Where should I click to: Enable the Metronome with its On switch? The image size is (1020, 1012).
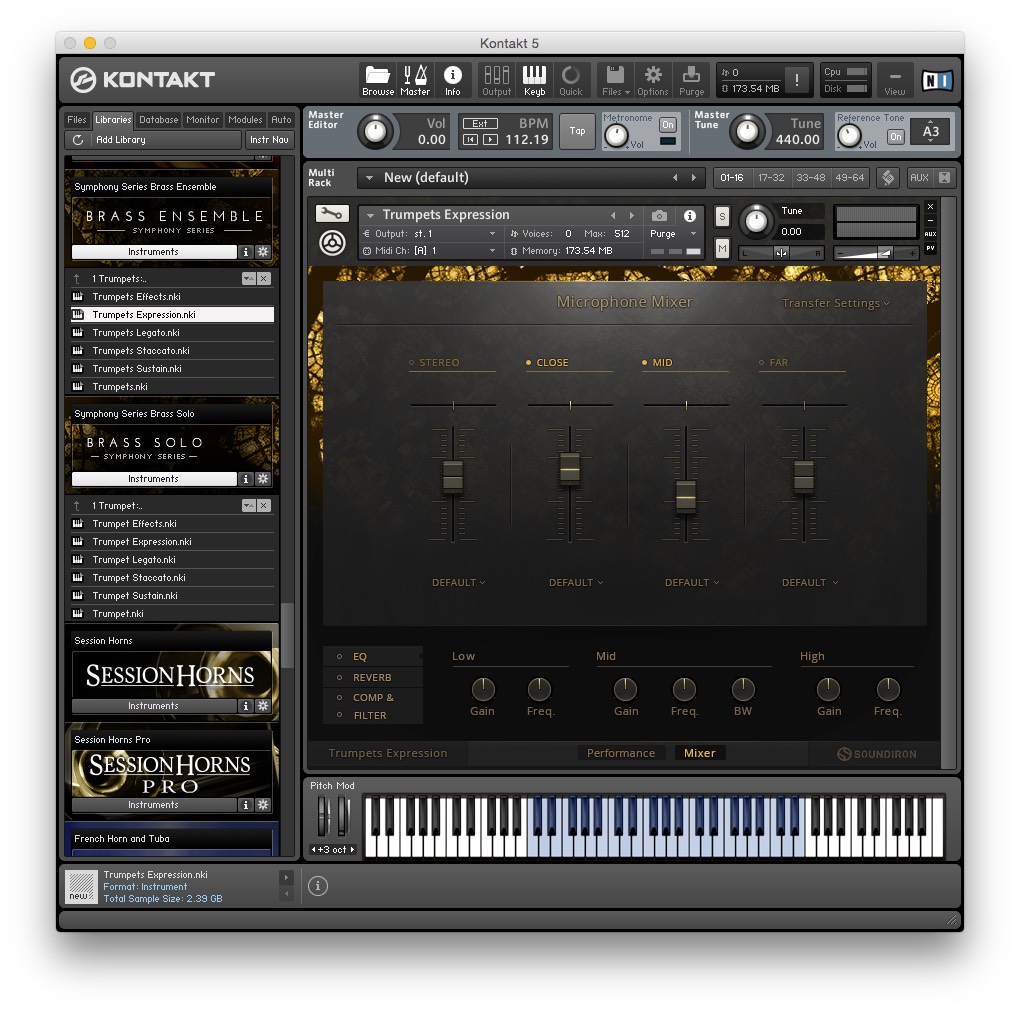coord(667,126)
